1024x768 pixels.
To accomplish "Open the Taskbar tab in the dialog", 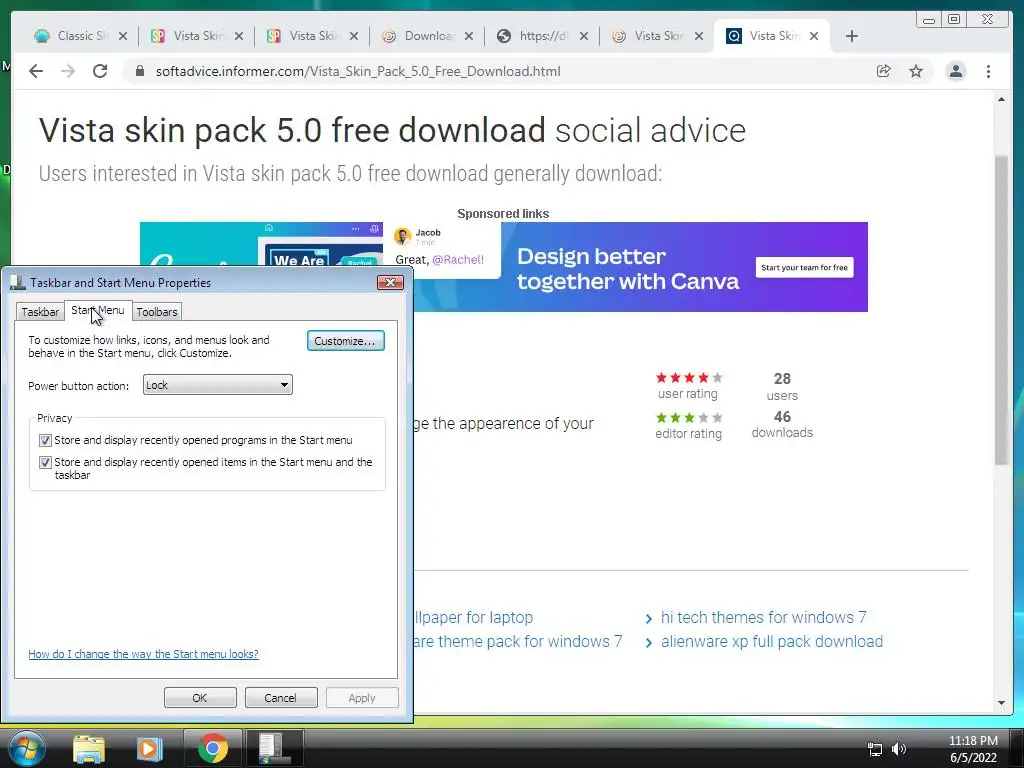I will (40, 312).
